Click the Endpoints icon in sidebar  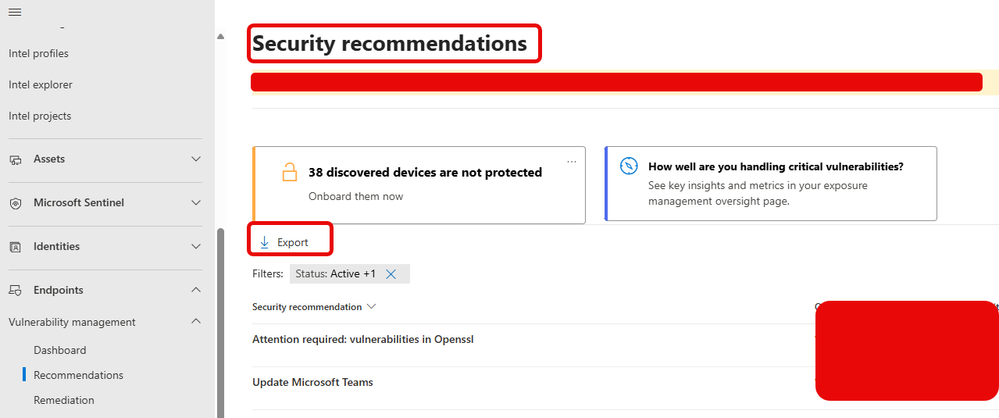pyautogui.click(x=16, y=291)
